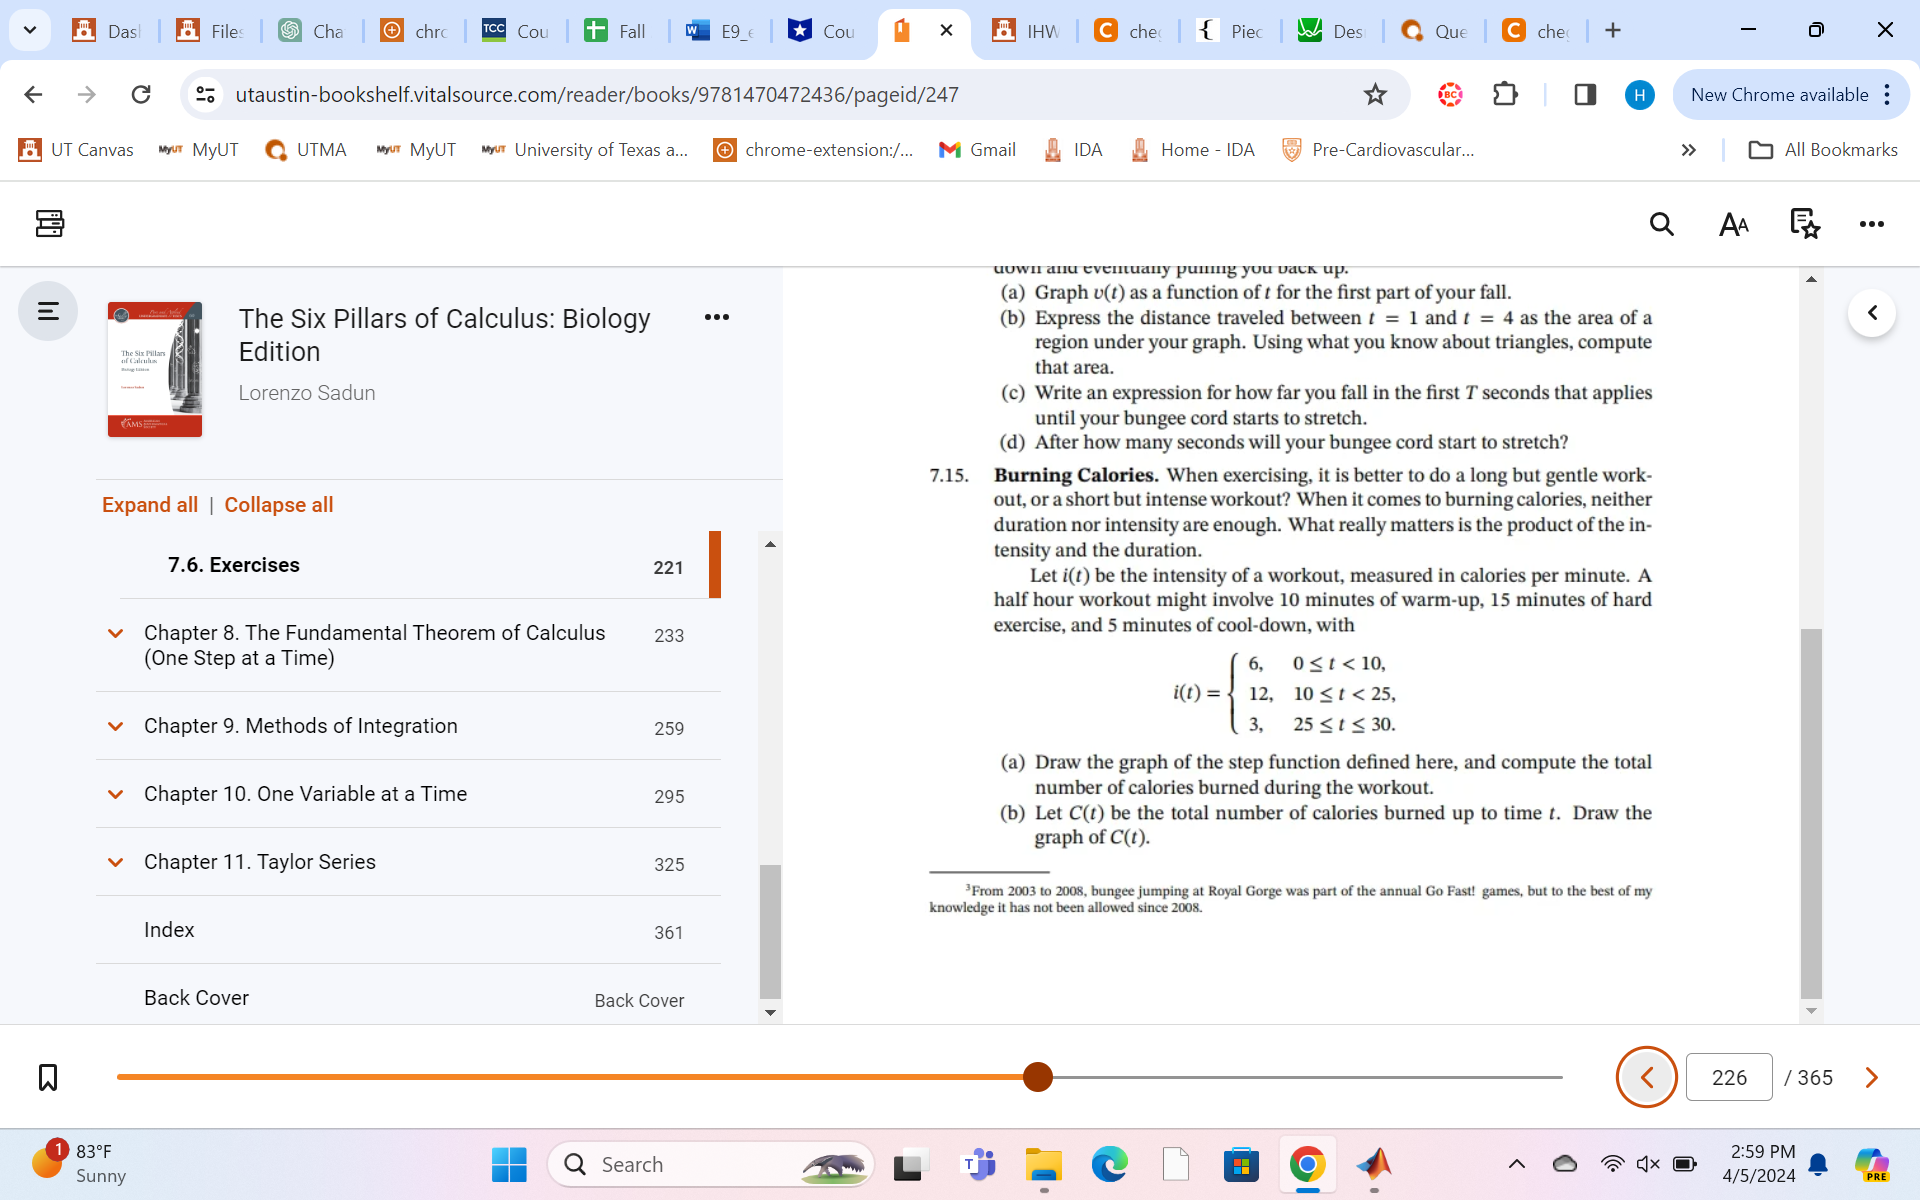The width and height of the screenshot is (1920, 1200).
Task: Go to the next page arrow
Action: (x=1871, y=1077)
